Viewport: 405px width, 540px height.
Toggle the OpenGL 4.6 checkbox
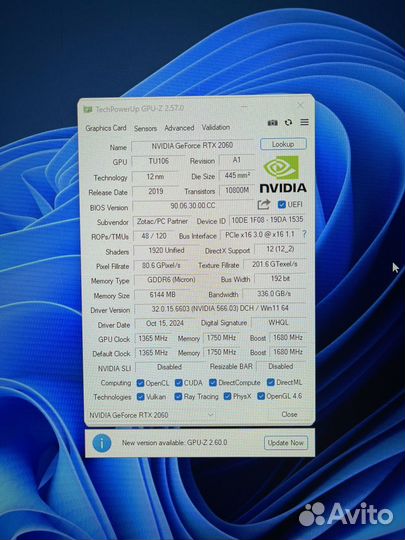tap(261, 396)
